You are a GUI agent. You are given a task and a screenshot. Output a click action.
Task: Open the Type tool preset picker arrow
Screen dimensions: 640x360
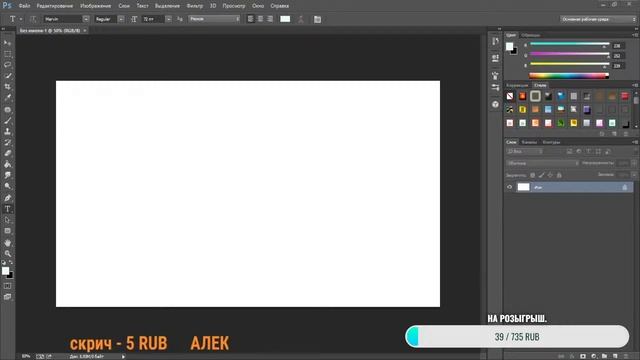21,19
